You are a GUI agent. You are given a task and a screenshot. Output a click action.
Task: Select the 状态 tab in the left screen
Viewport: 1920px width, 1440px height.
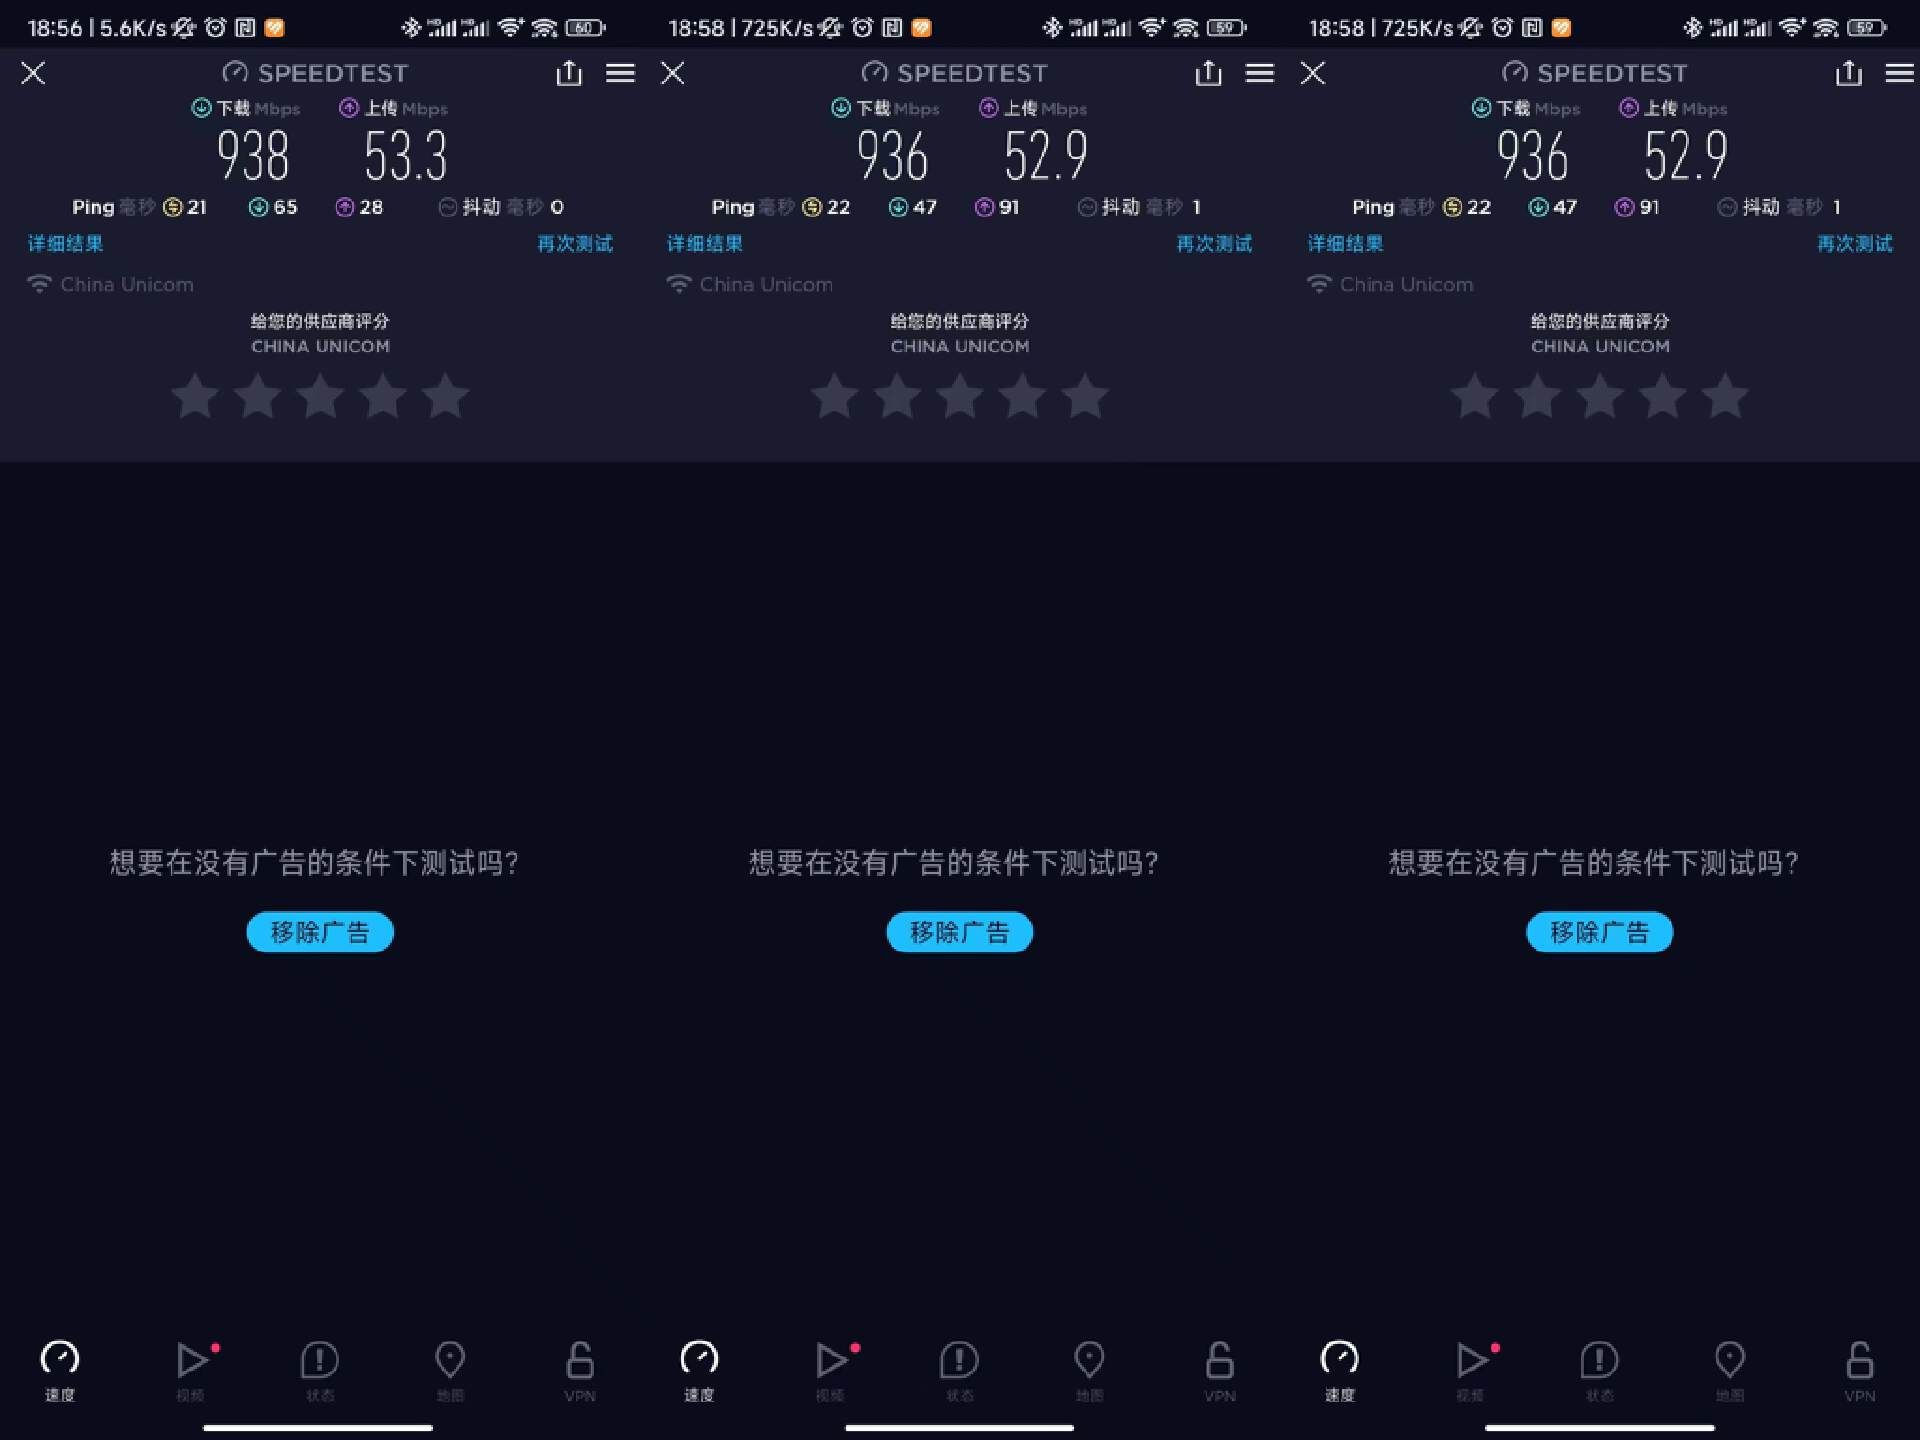(320, 1371)
